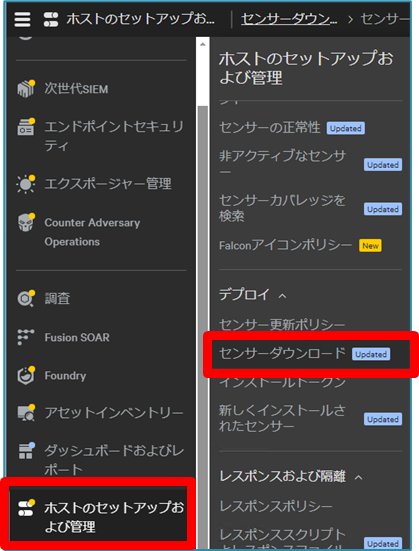Screen dimensions: 419x551
Task: Click the ダッシュボードおよびレポート icon
Action: pos(26,451)
